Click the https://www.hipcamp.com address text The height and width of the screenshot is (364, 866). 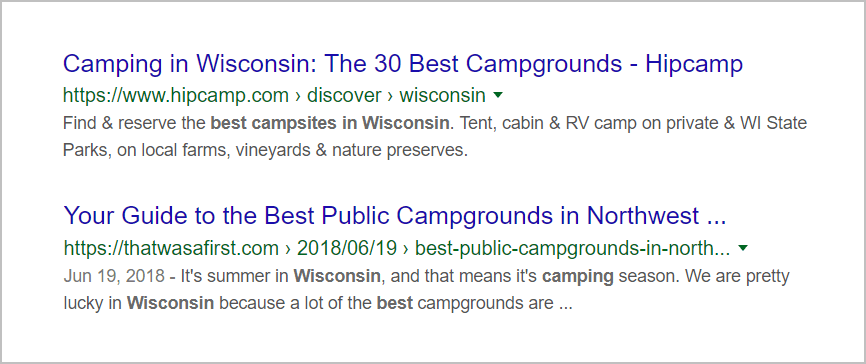[x=176, y=96]
